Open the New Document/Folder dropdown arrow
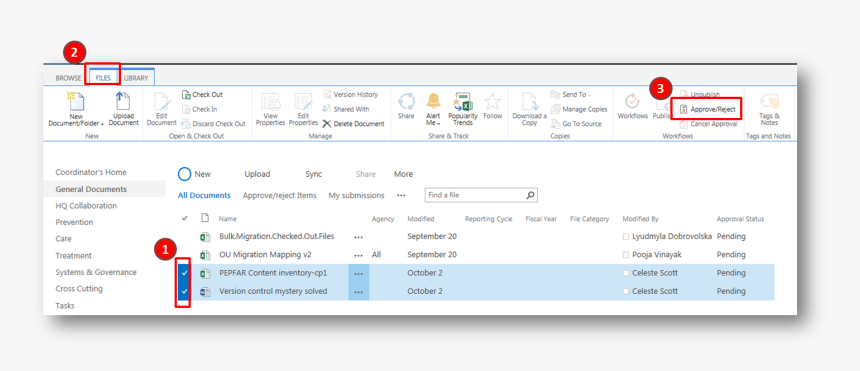 coord(103,125)
